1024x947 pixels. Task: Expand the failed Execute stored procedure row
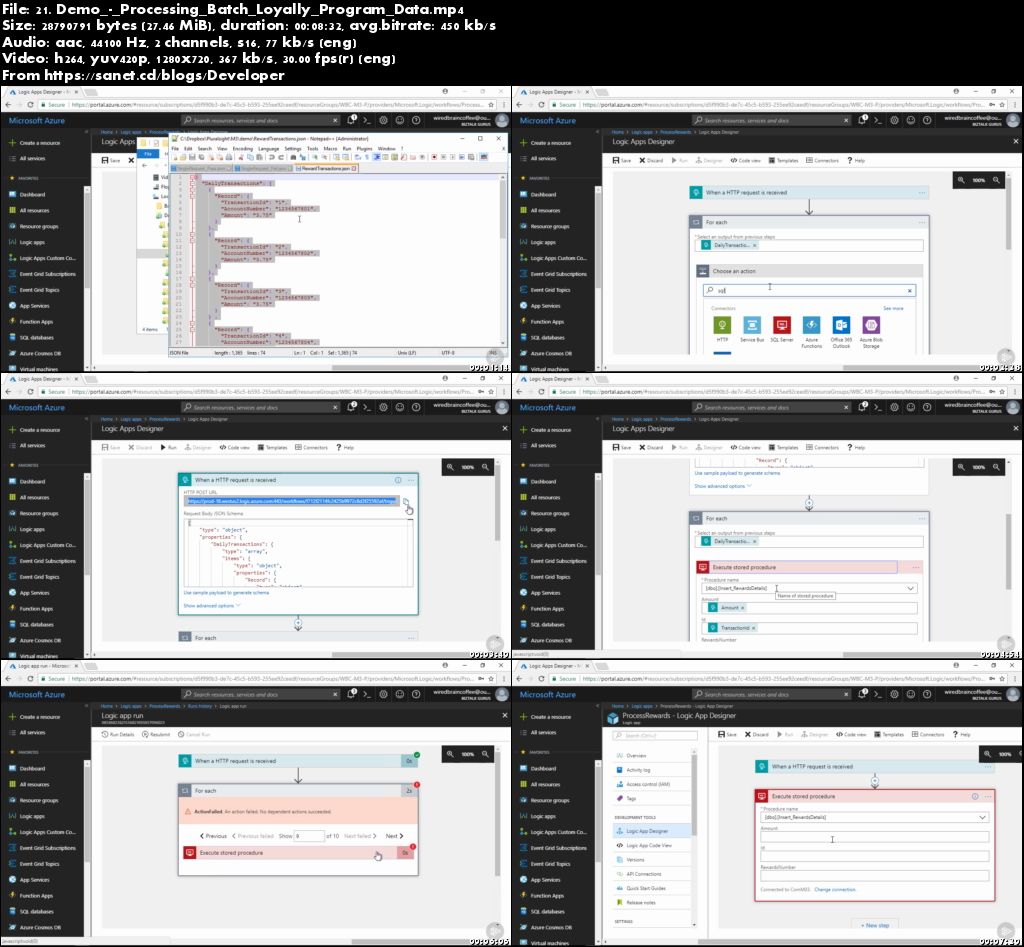[298, 853]
